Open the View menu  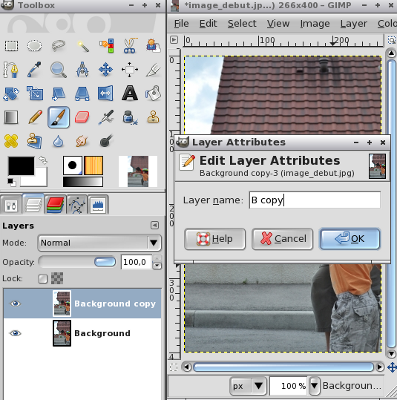click(x=278, y=24)
